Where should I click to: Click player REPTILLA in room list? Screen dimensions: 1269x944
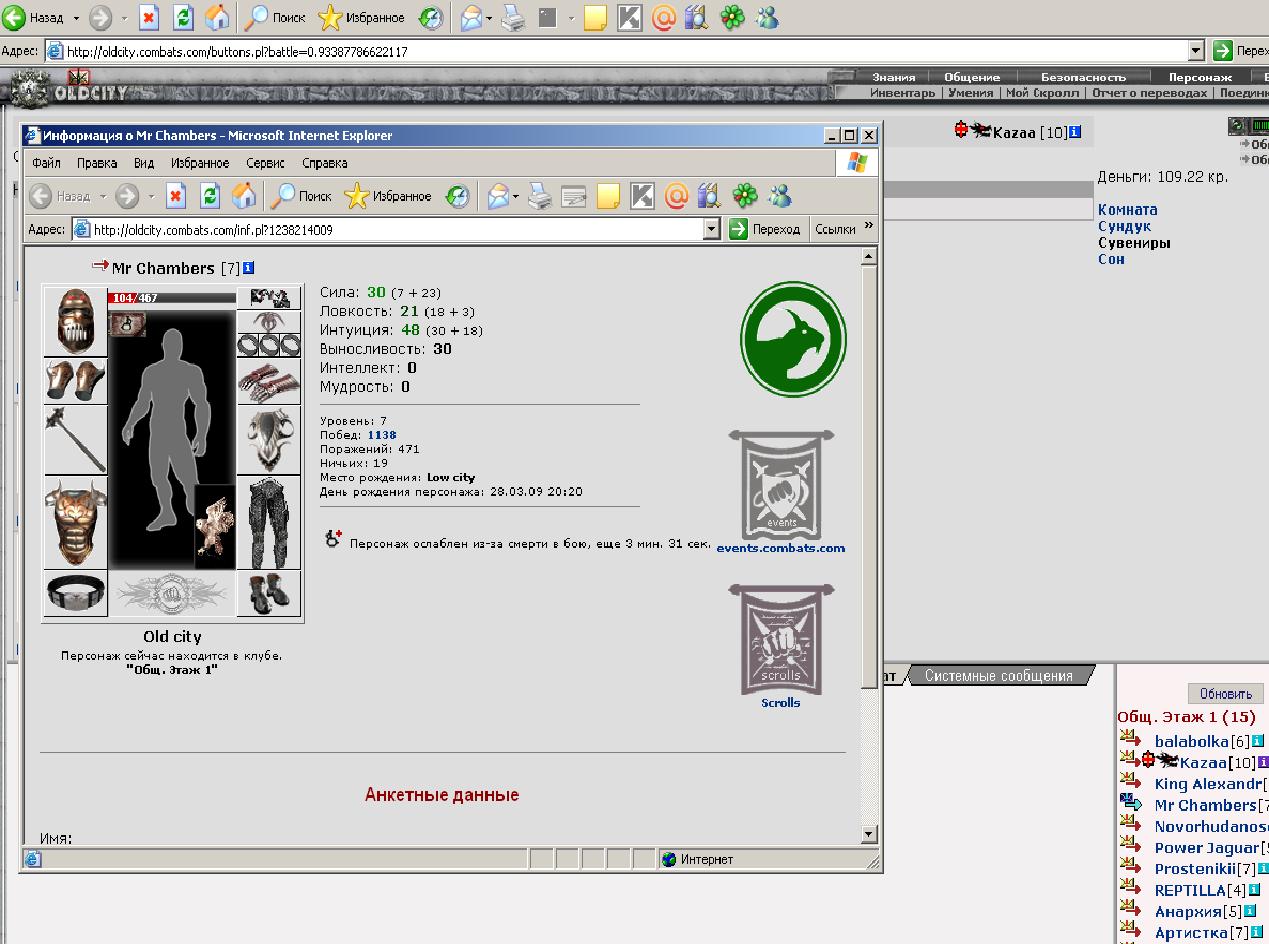1190,890
